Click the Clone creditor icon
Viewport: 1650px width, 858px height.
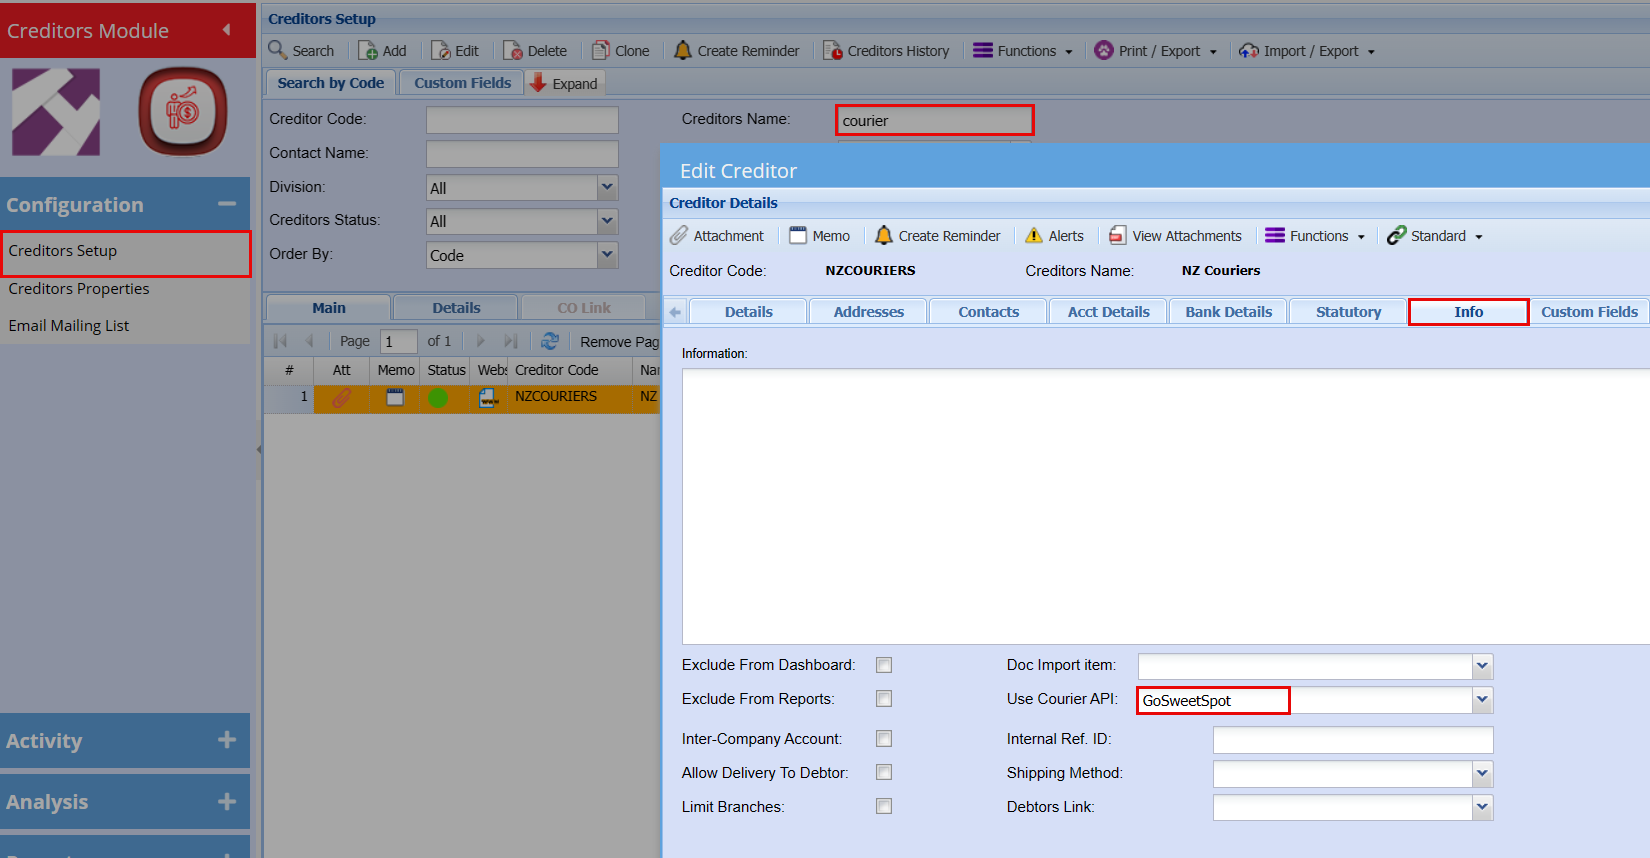tap(601, 51)
